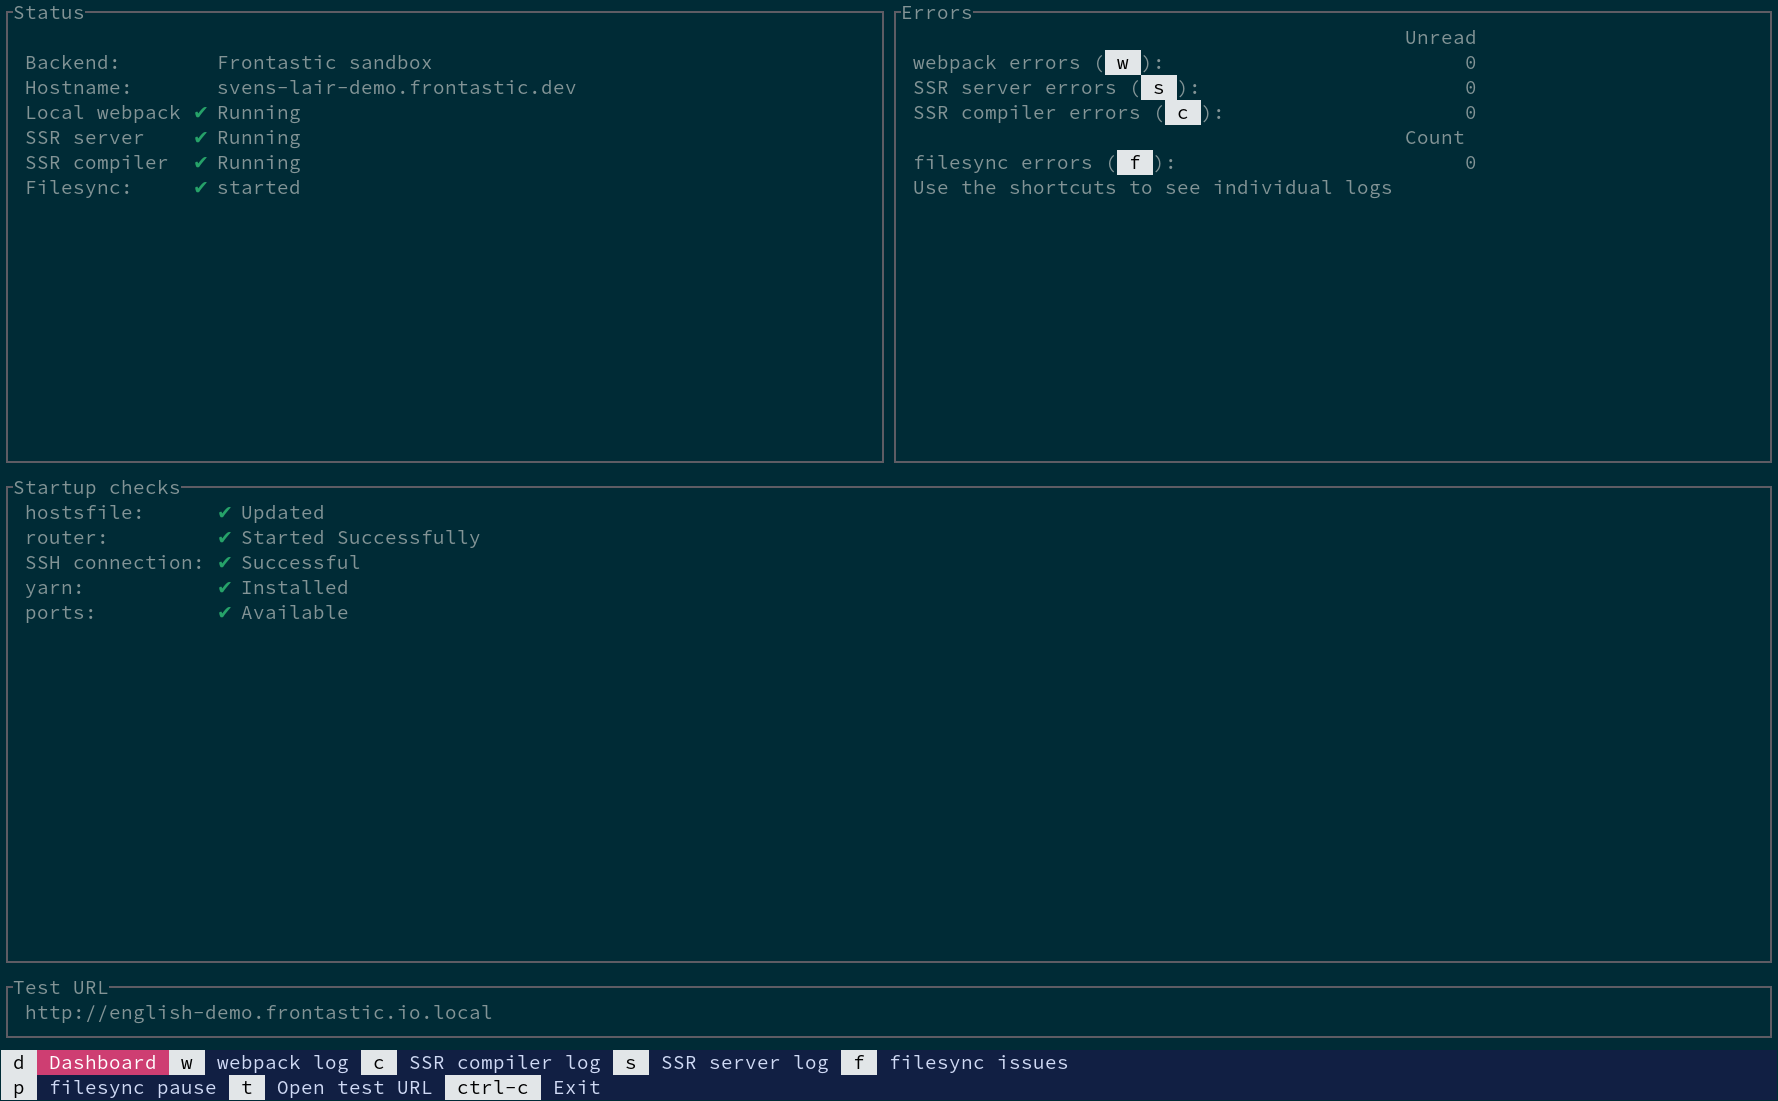Screen dimensions: 1778x1101
Task: Click the 's' badge beside SSR server errors
Action: (x=1159, y=88)
